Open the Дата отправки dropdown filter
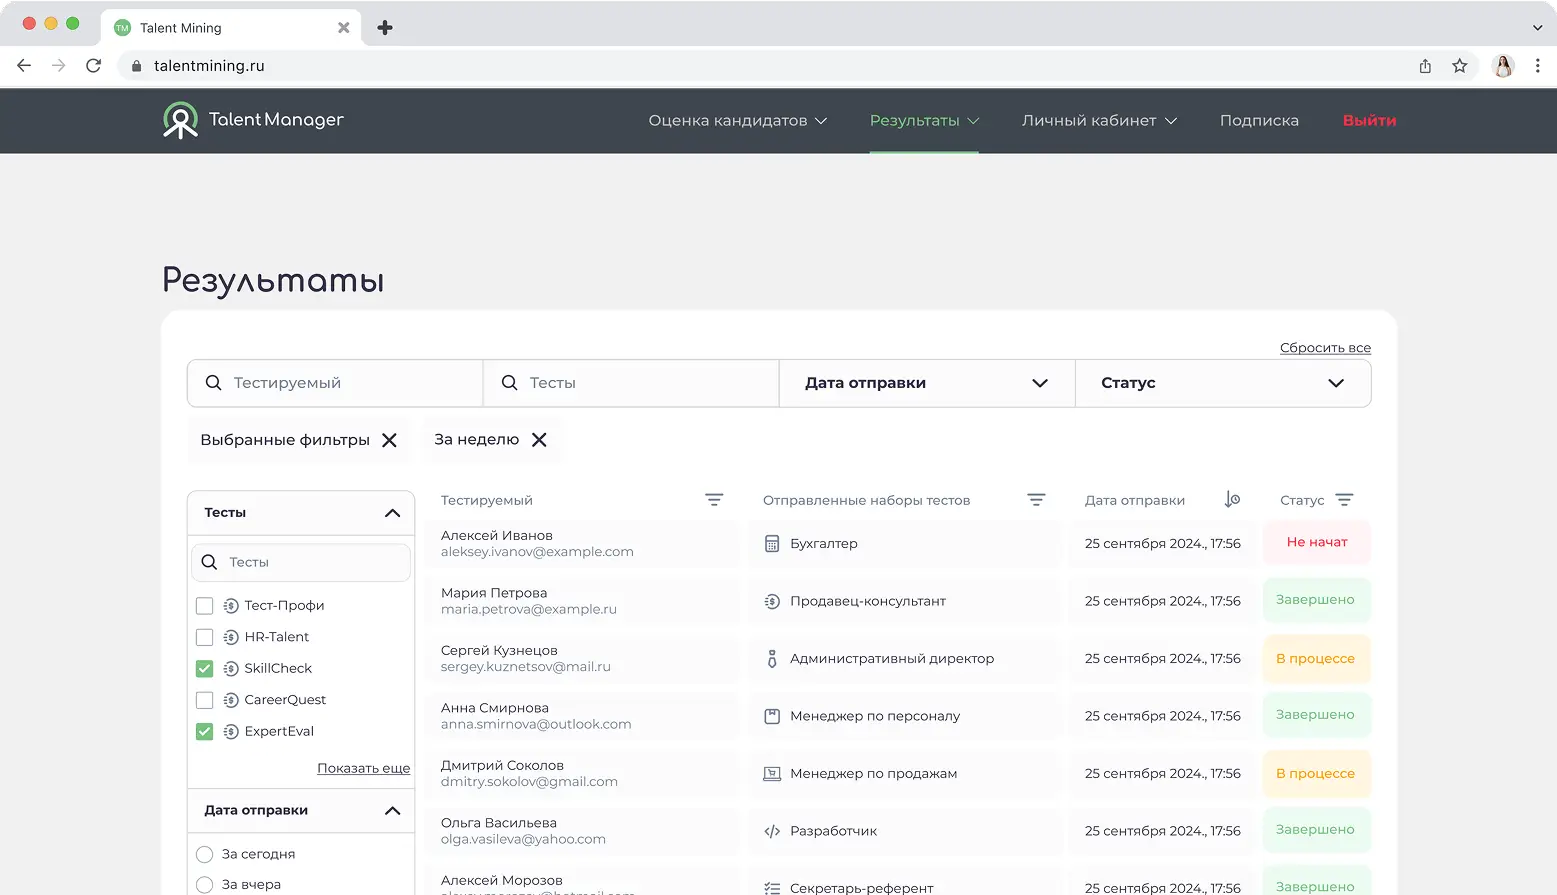This screenshot has height=895, width=1557. pyautogui.click(x=927, y=383)
